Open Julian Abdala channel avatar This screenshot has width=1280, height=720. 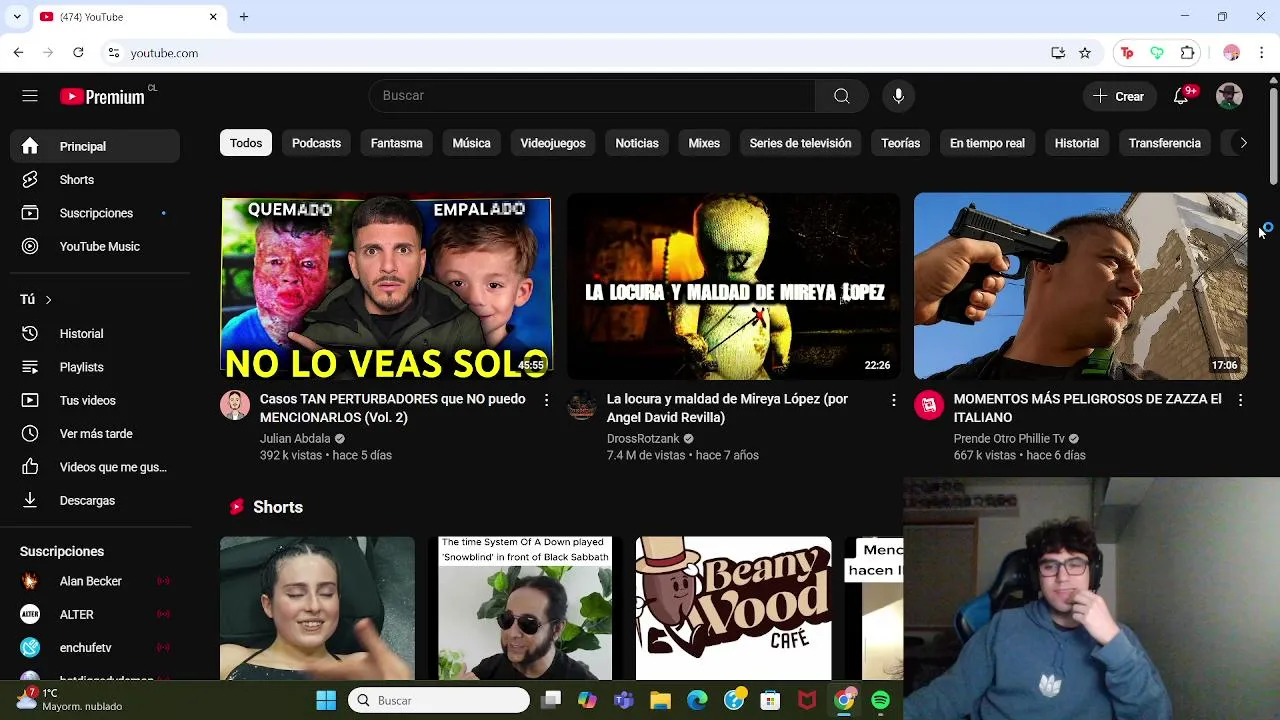[235, 405]
